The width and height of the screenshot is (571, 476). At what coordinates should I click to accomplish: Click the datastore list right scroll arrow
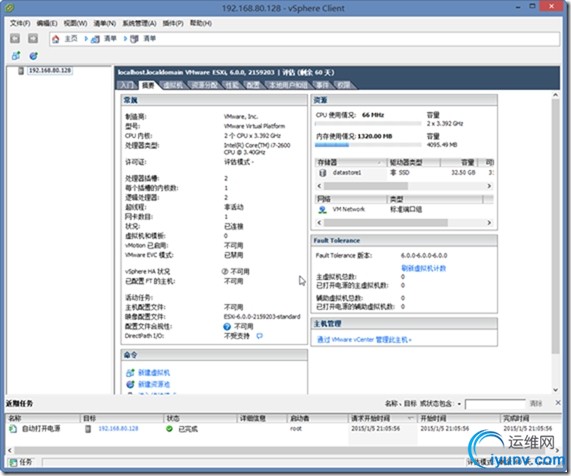[489, 186]
